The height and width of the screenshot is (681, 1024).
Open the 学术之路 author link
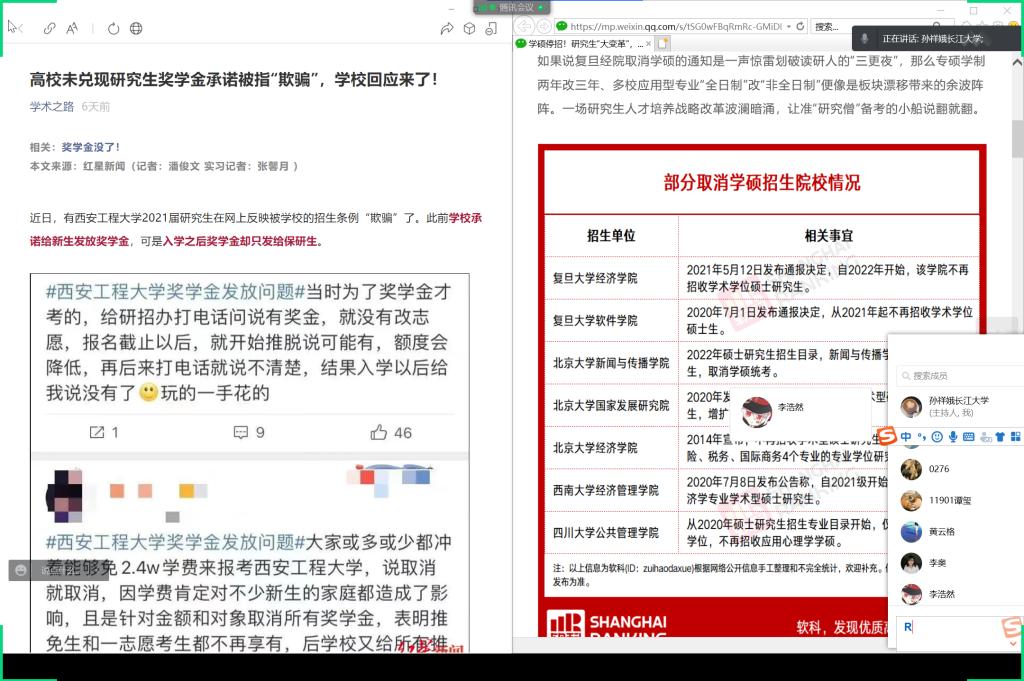[52, 107]
